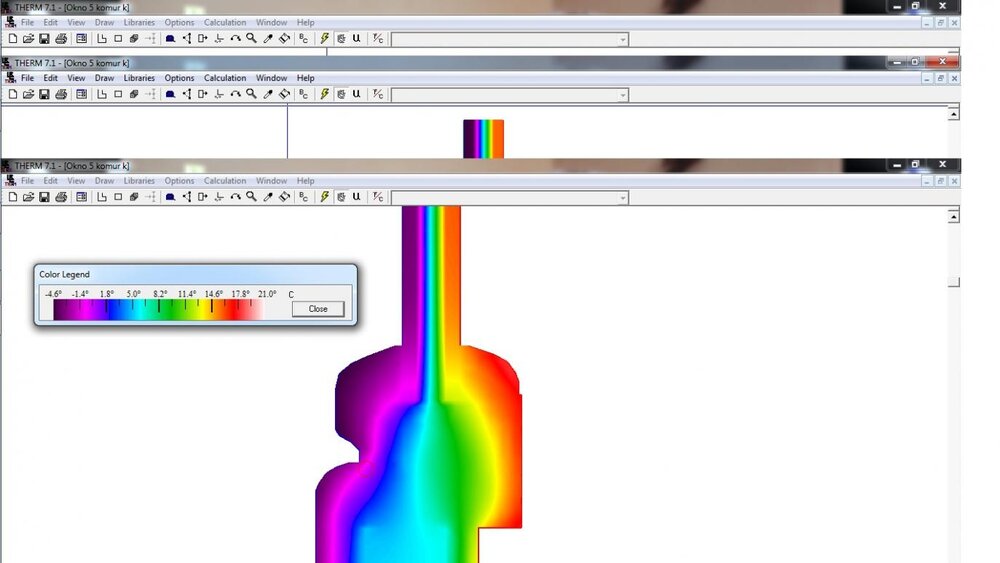
Task: Click the Open file icon in the topmost toolbar
Action: (28, 39)
